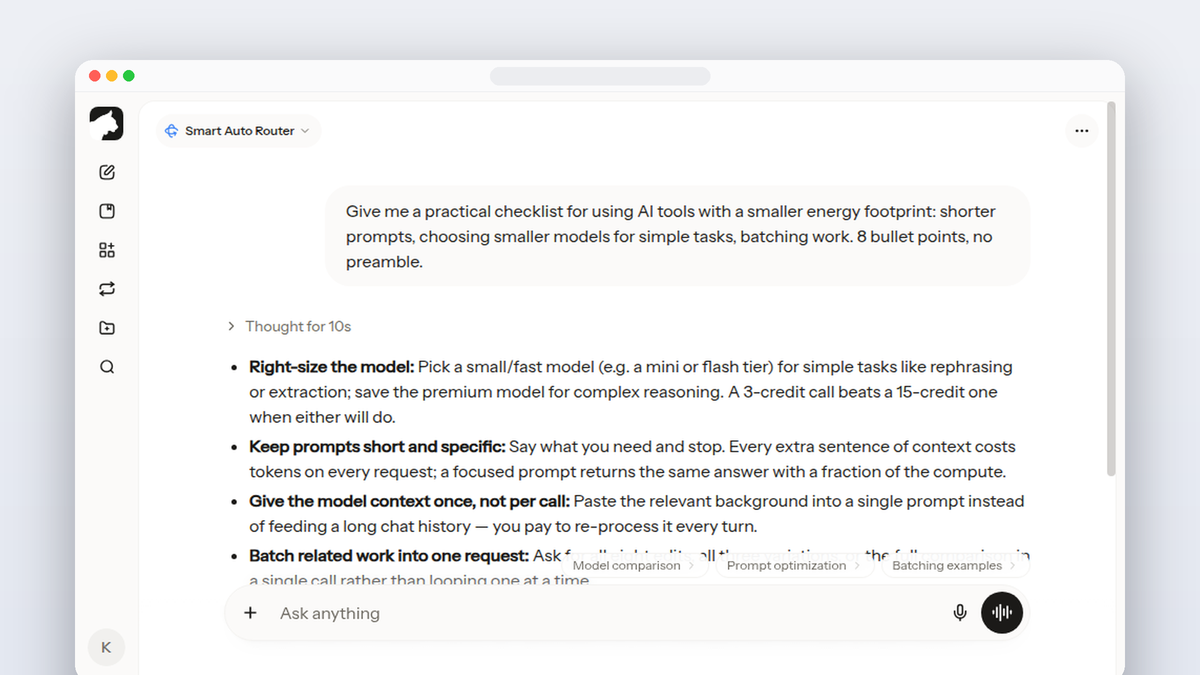This screenshot has width=1200, height=675.
Task: Open the apps grid-plus icon in the sidebar
Action: (x=107, y=250)
